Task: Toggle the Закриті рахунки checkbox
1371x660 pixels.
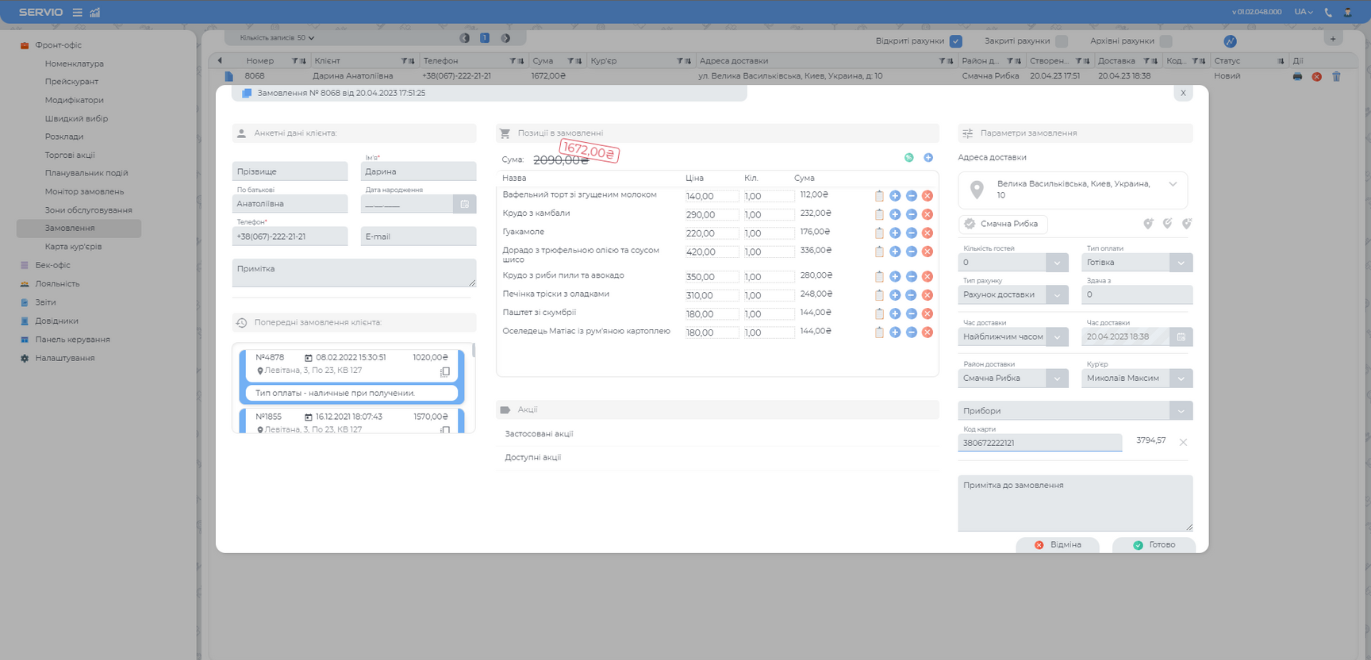Action: [1061, 42]
